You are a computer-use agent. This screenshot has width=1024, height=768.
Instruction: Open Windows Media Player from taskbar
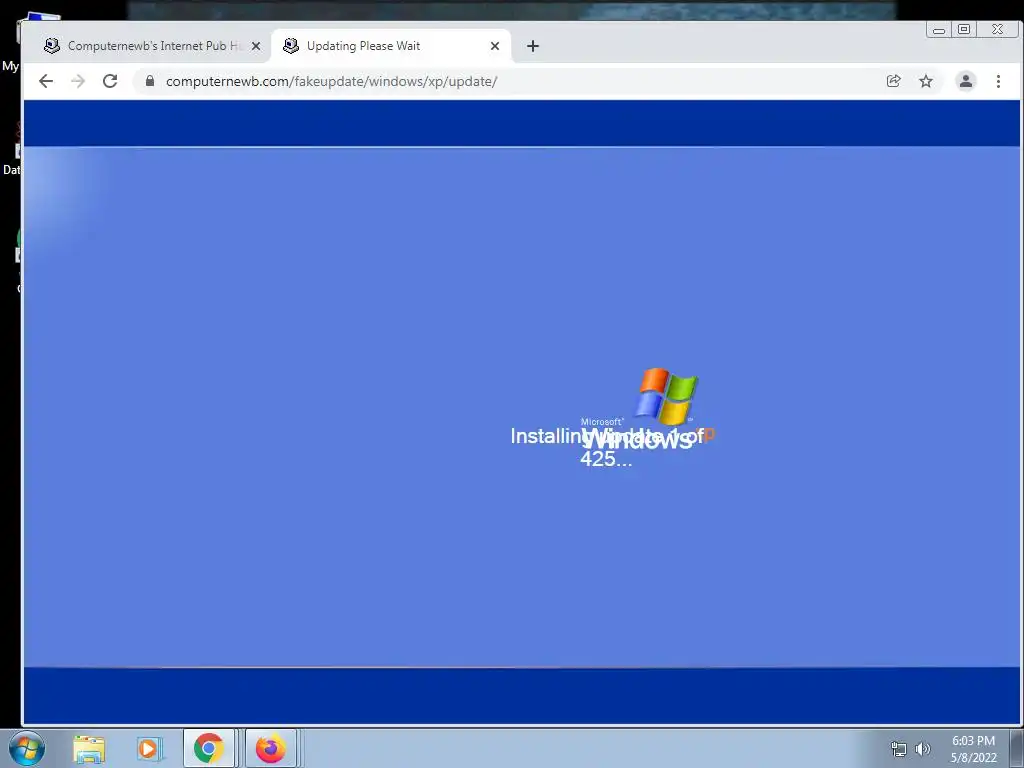150,748
